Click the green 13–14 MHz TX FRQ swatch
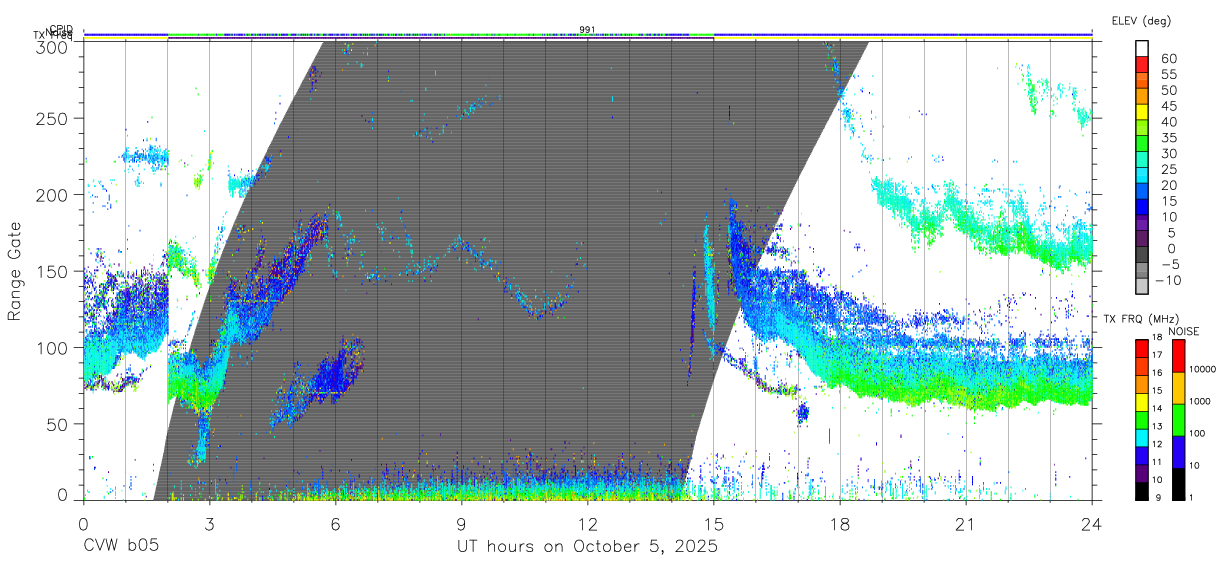Viewport: 1228px width, 567px height. pos(1142,418)
